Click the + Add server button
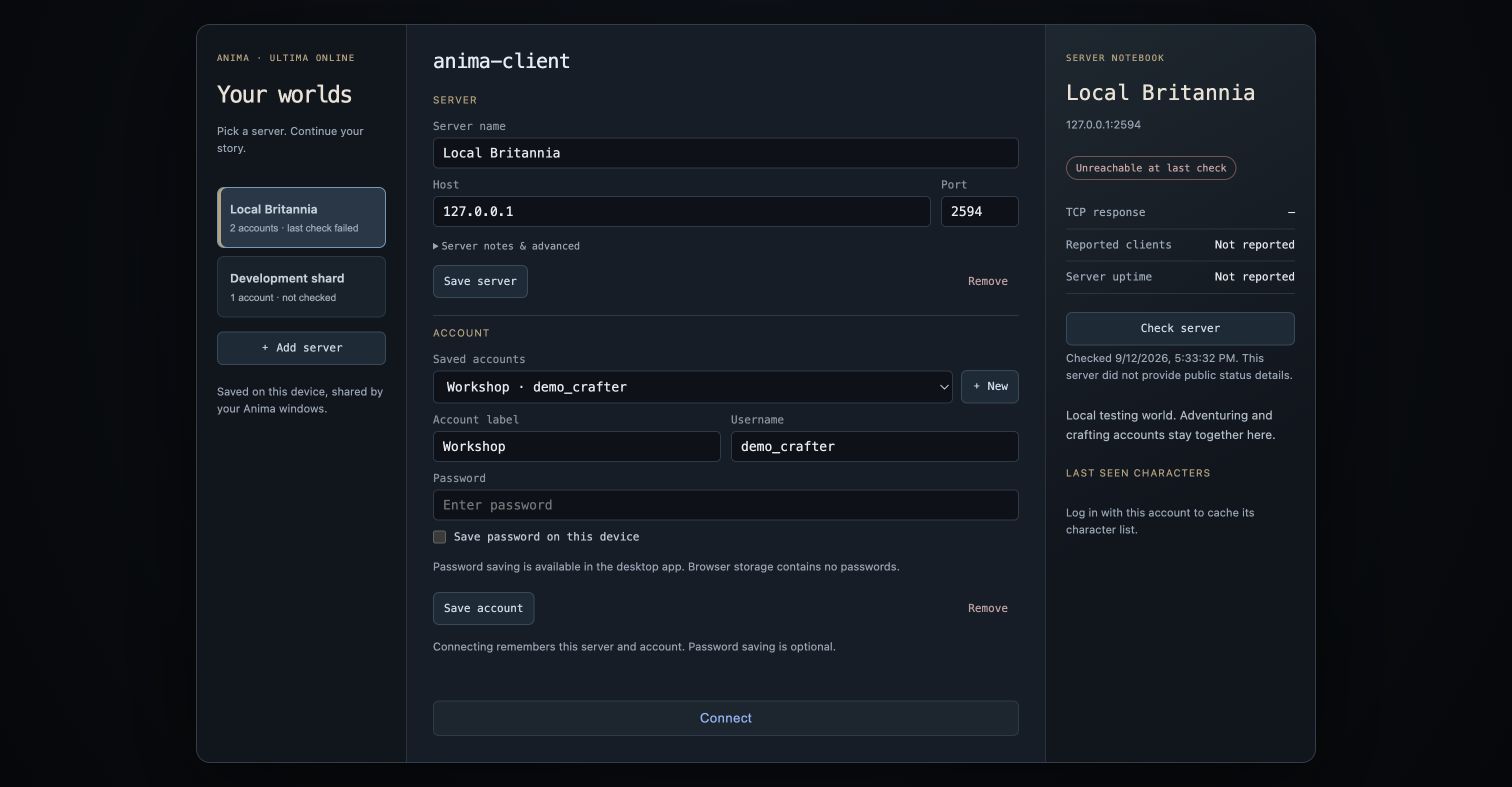The height and width of the screenshot is (787, 1512). (x=301, y=348)
